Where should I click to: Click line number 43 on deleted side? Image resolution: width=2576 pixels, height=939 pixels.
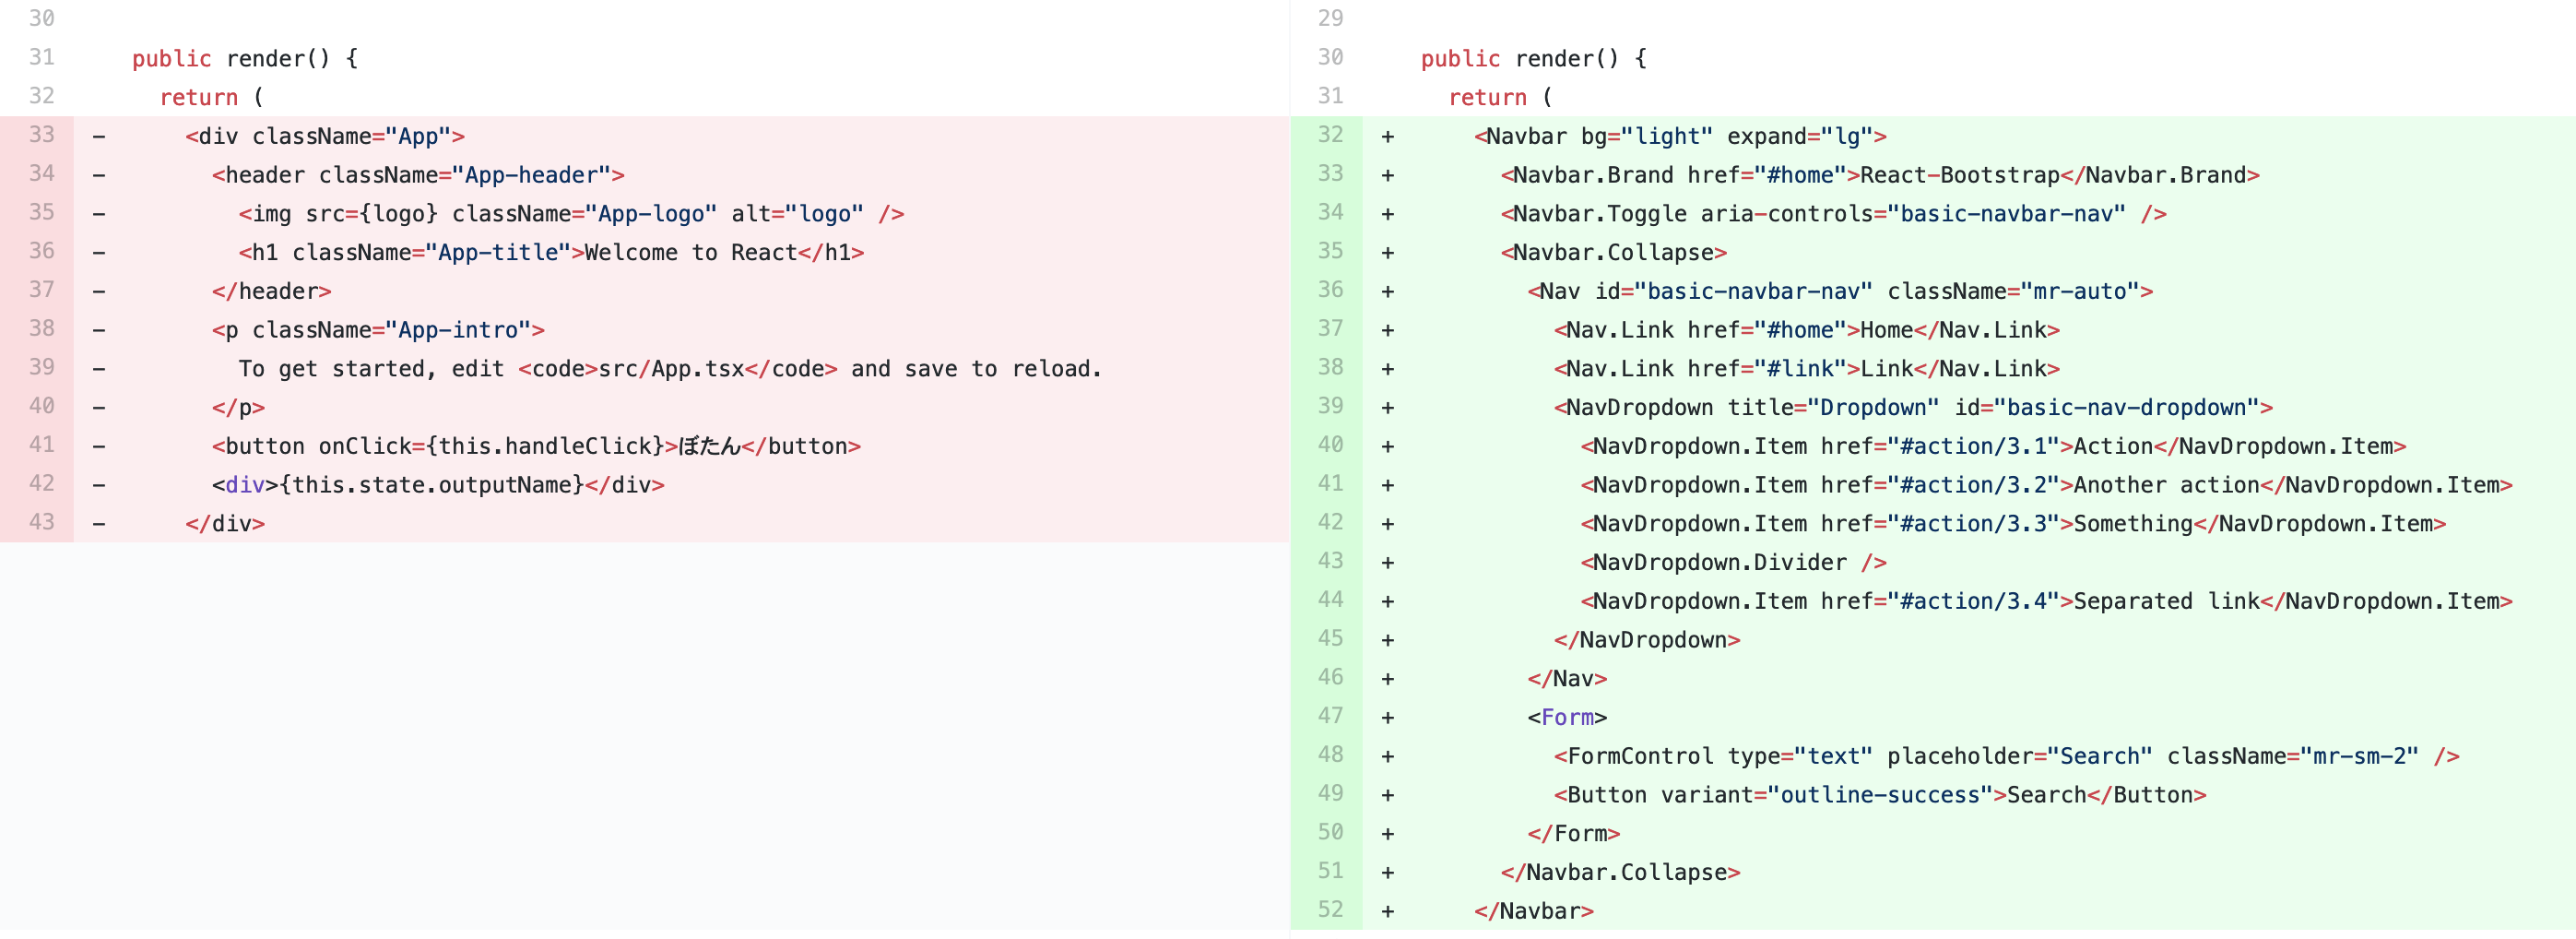click(x=41, y=522)
